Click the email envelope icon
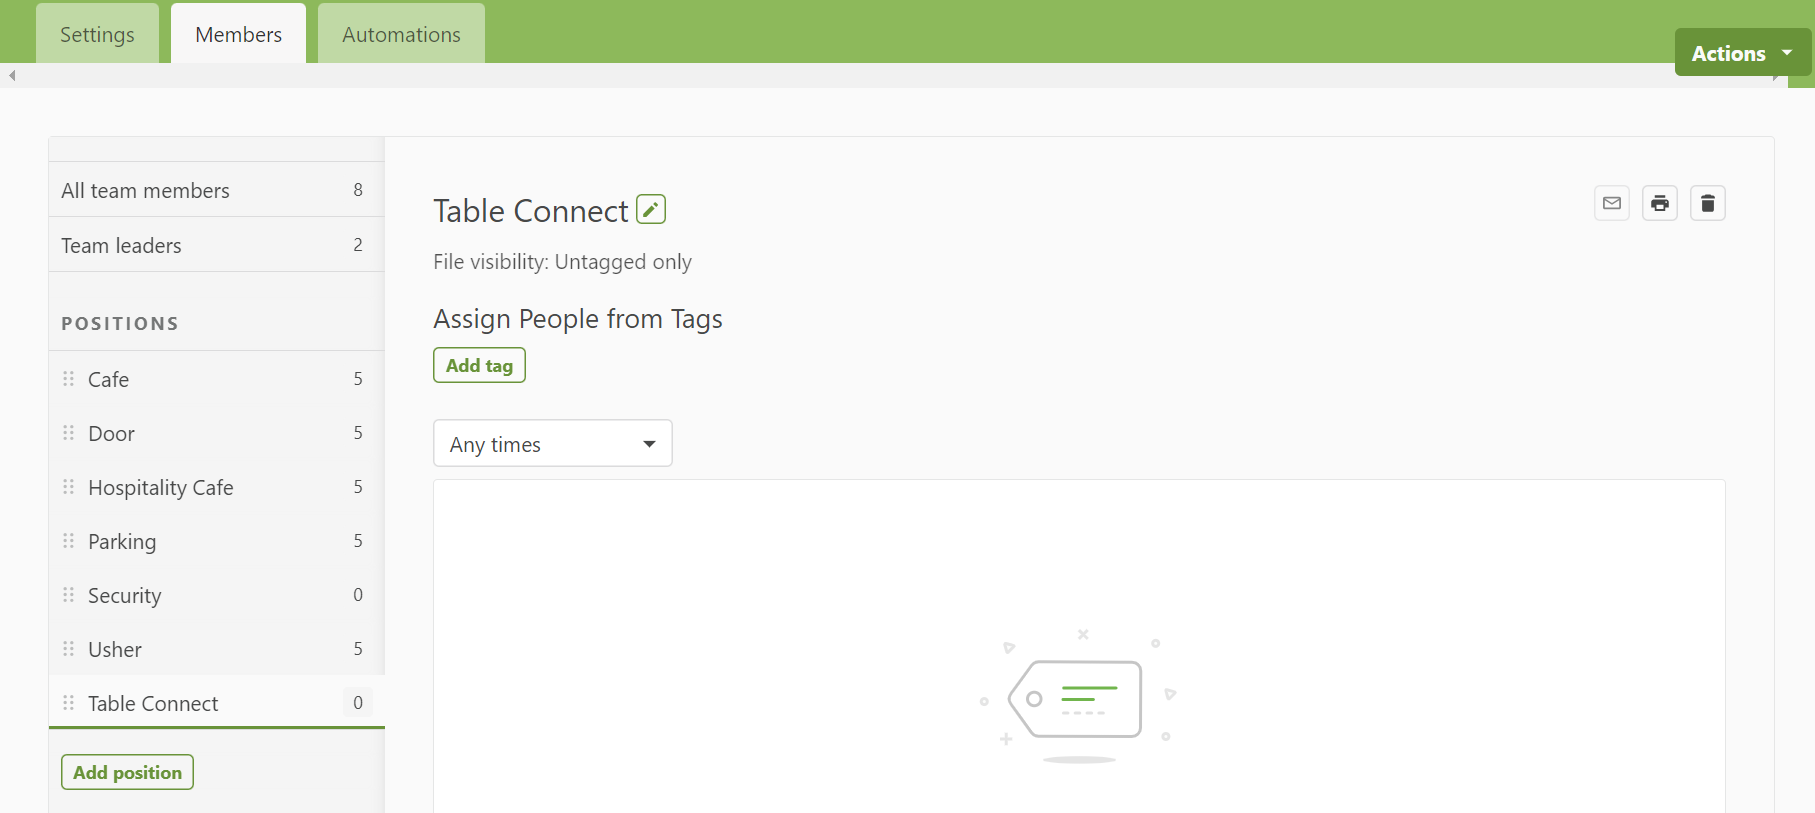This screenshot has width=1815, height=813. [x=1611, y=203]
